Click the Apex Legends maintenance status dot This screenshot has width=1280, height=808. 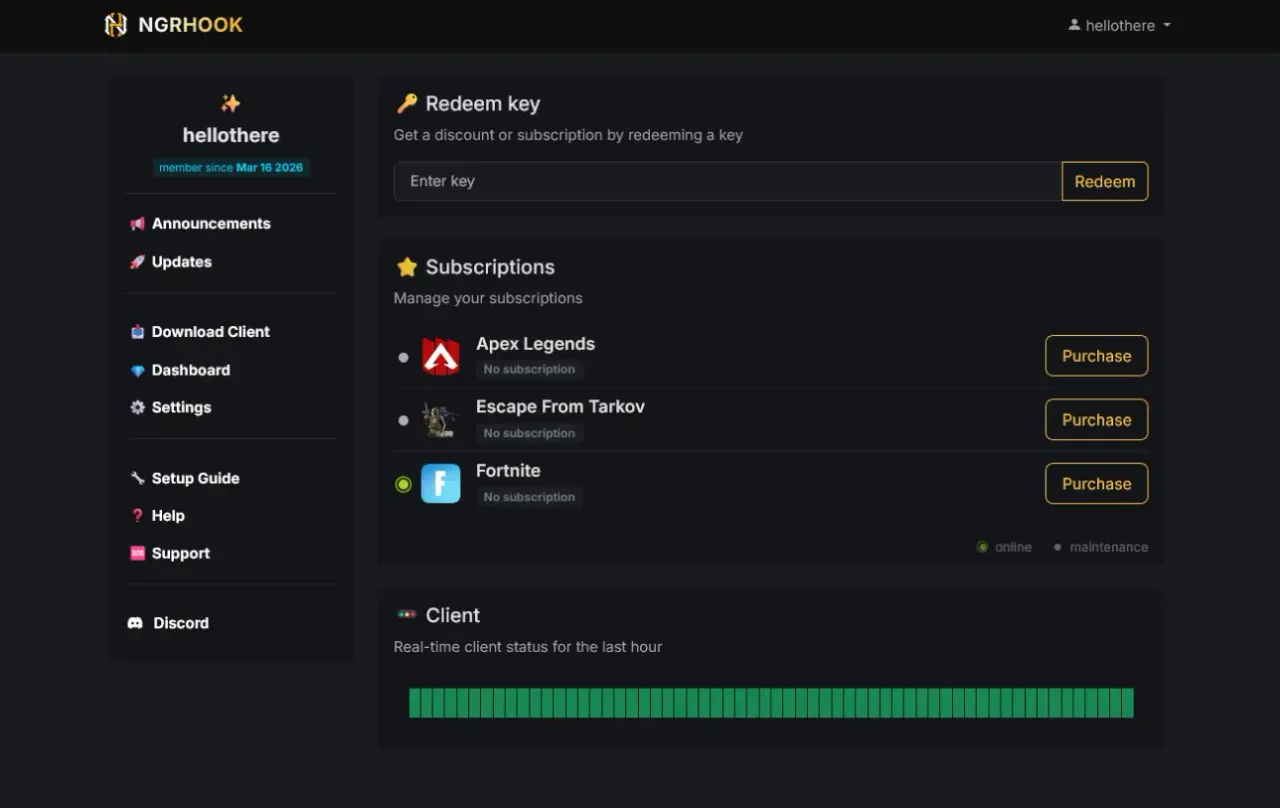[x=403, y=357]
